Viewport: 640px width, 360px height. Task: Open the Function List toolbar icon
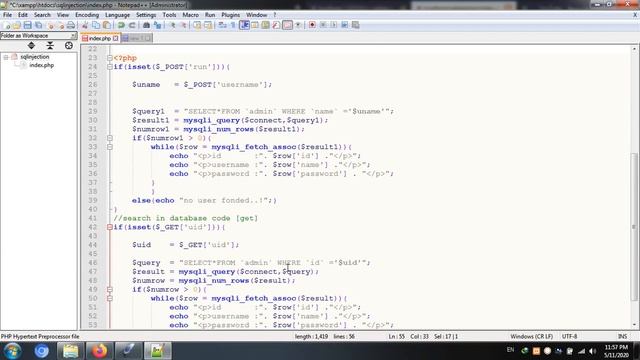pos(276,25)
